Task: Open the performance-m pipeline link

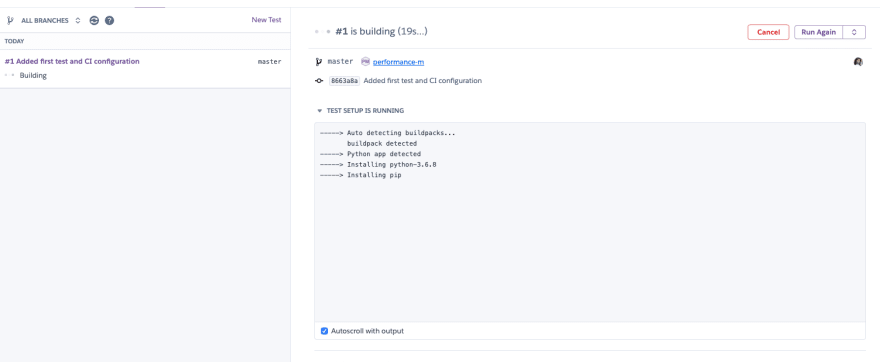Action: pyautogui.click(x=398, y=62)
